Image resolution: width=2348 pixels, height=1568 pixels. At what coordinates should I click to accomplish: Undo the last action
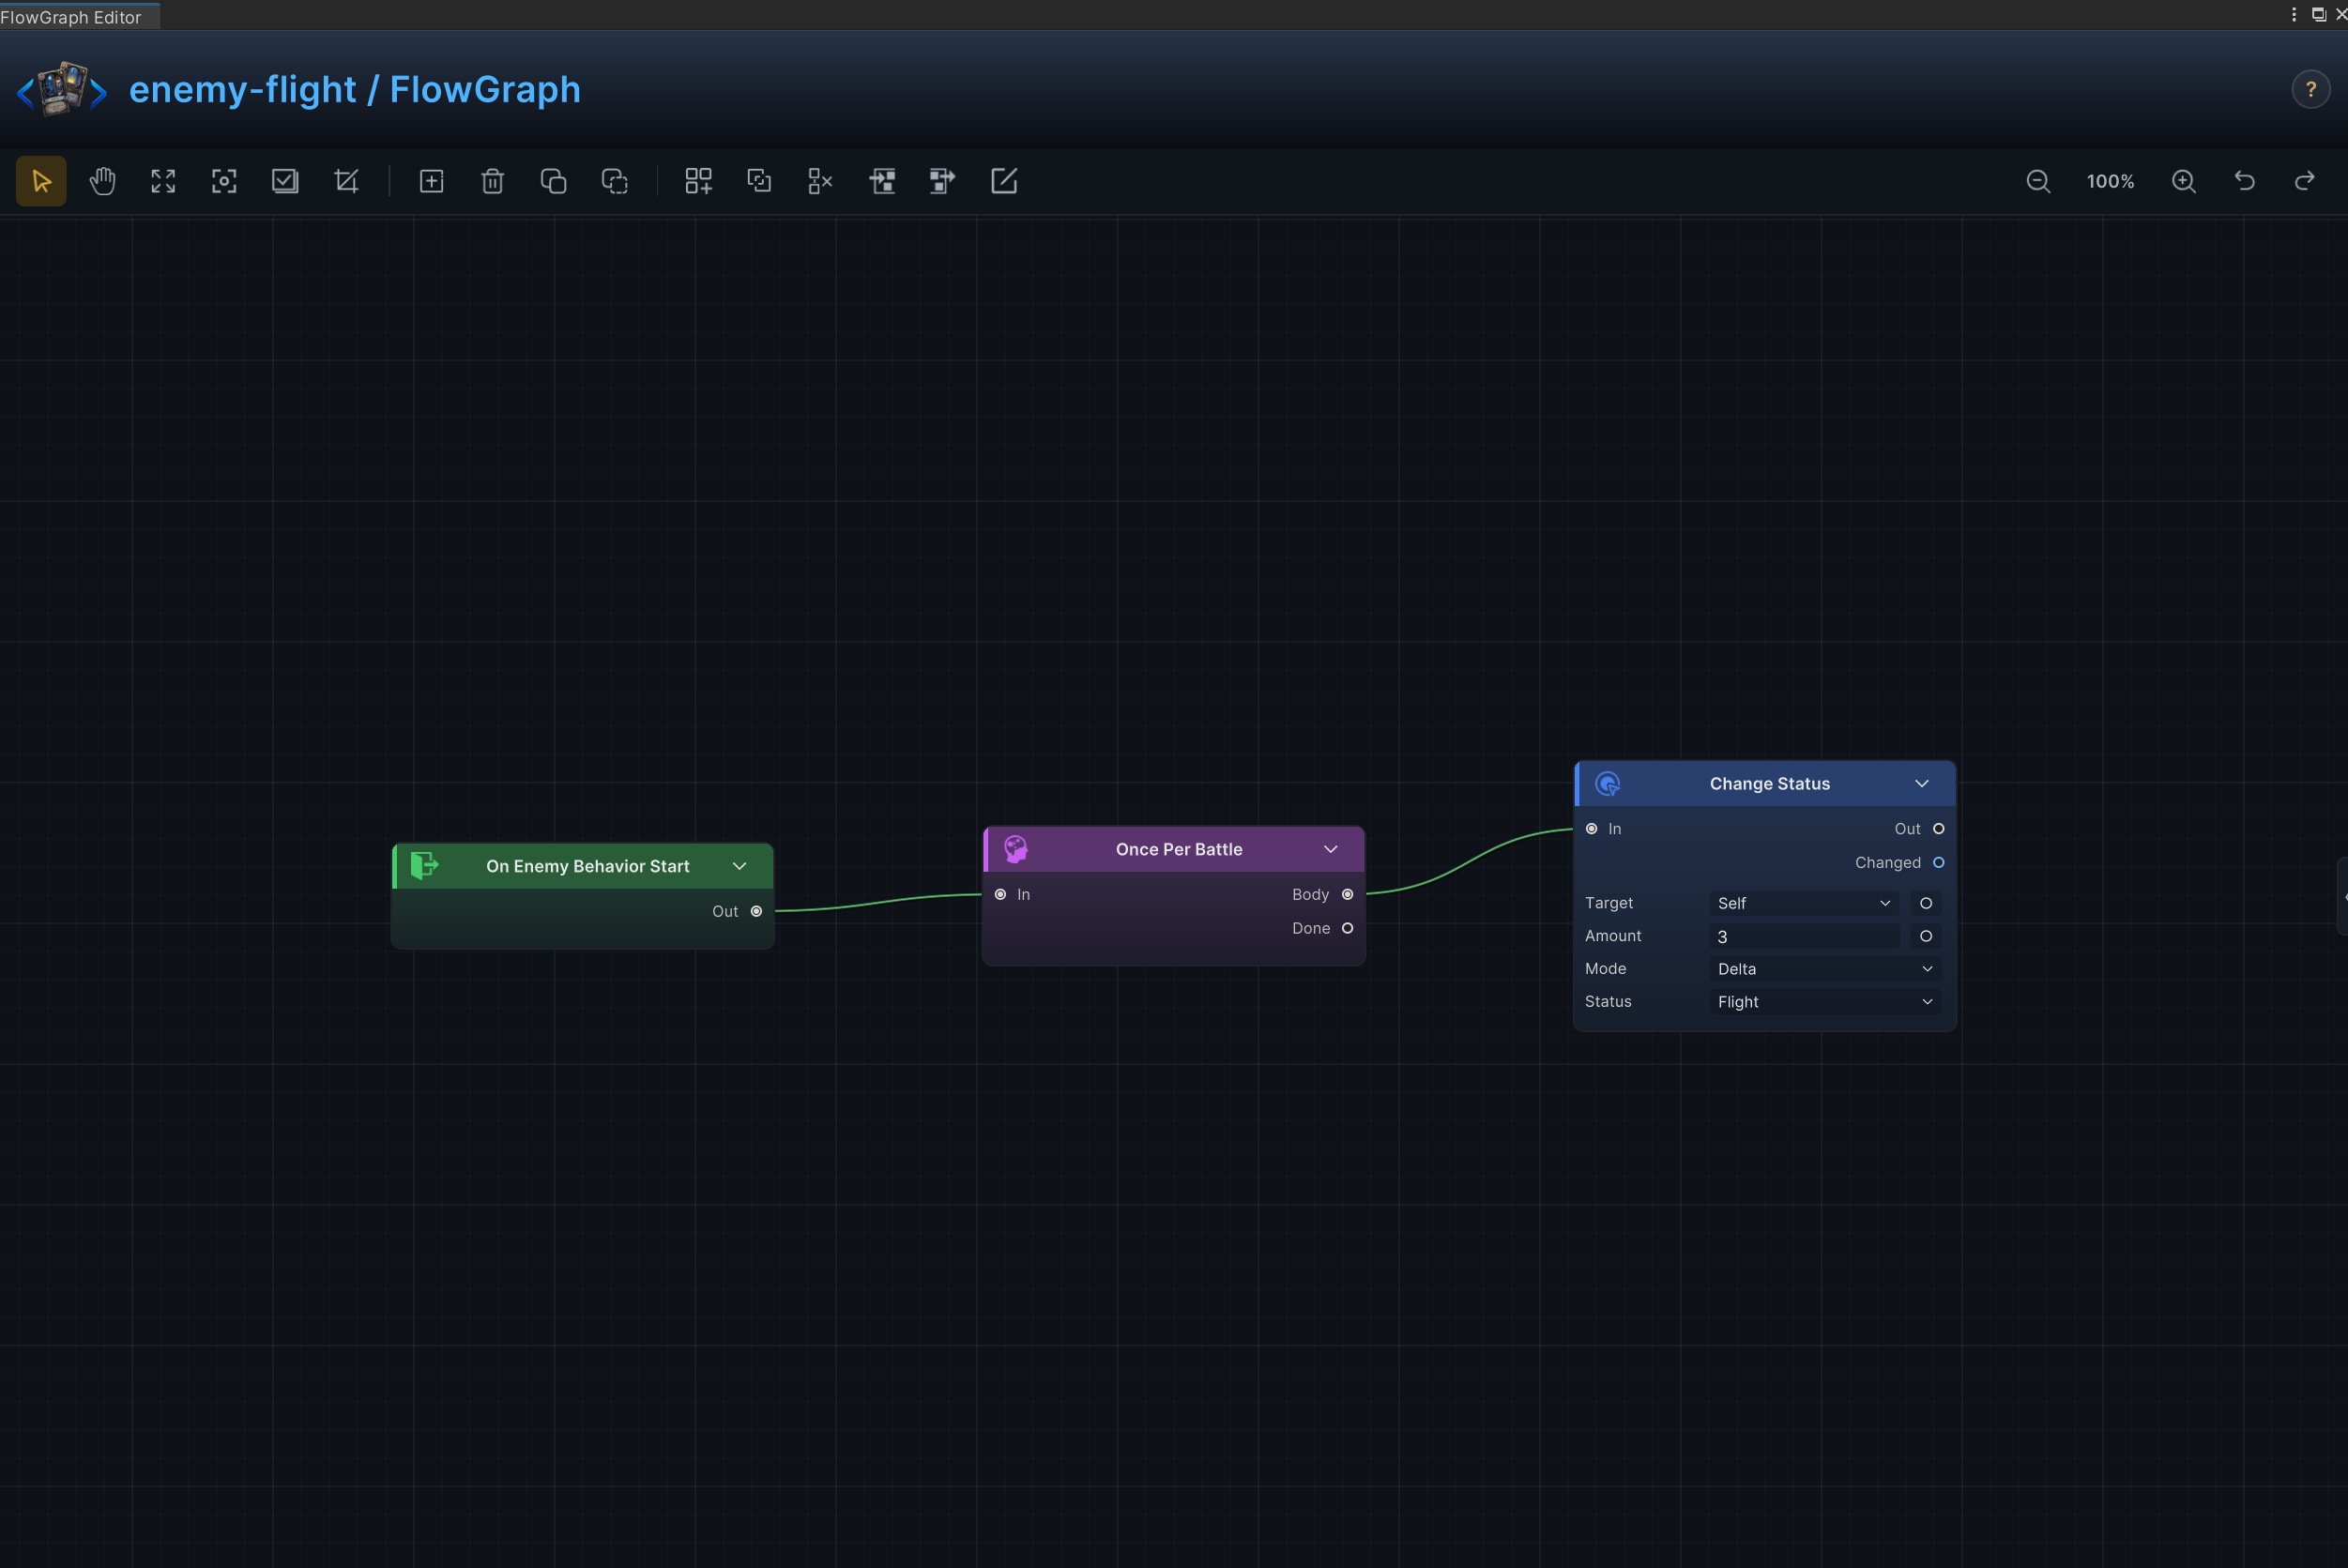point(2245,181)
